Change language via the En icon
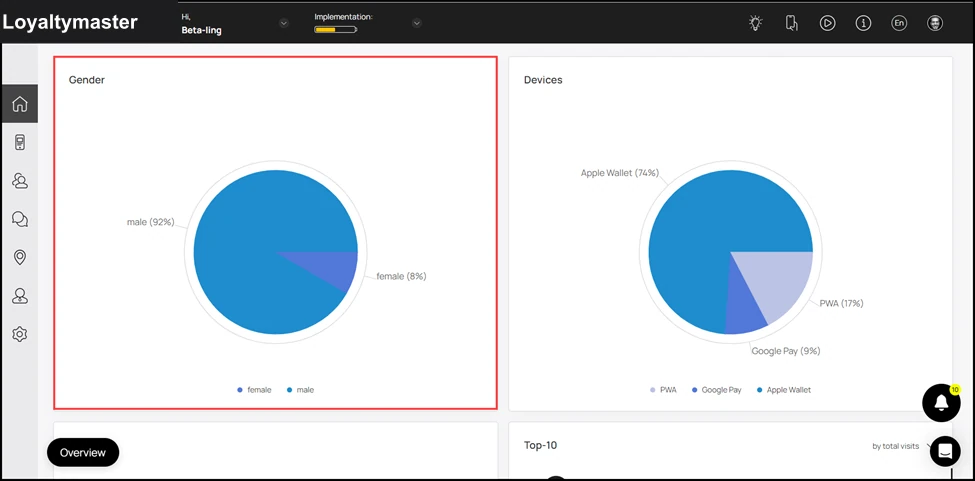 tap(899, 24)
